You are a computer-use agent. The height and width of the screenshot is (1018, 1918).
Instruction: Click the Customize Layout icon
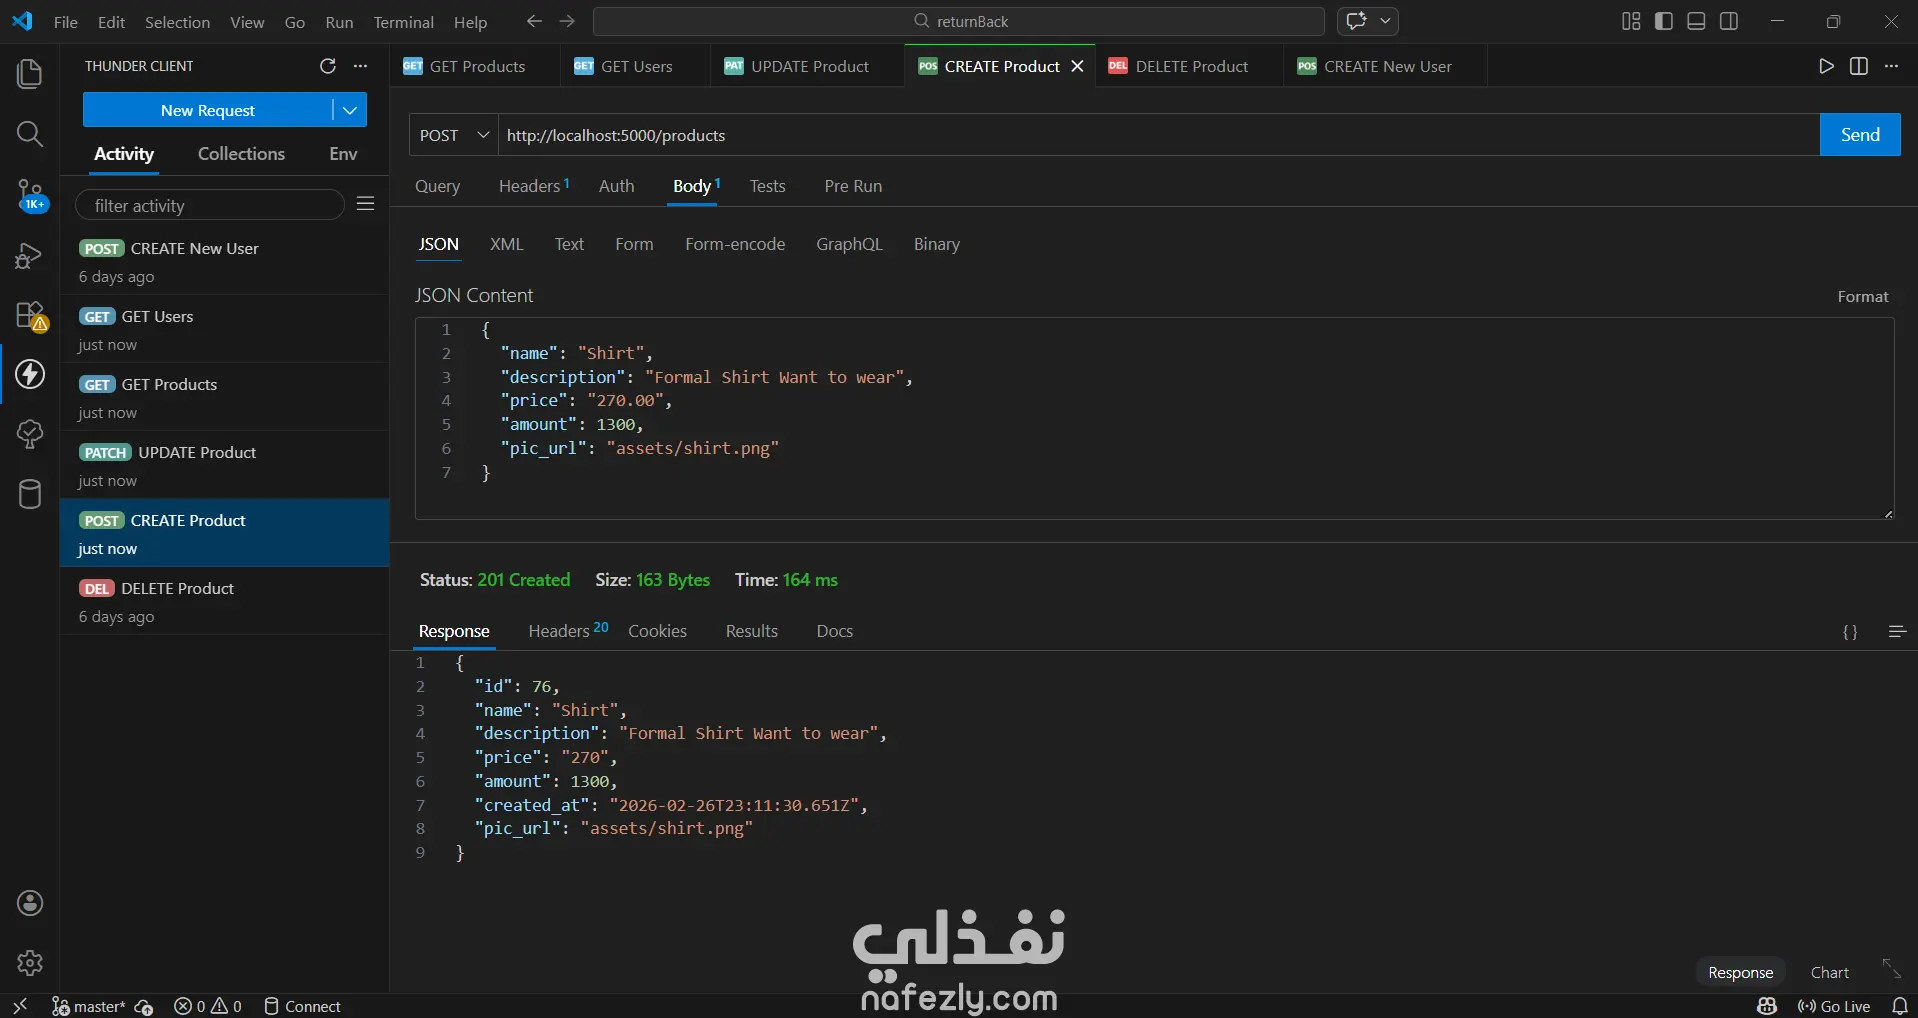click(1631, 21)
